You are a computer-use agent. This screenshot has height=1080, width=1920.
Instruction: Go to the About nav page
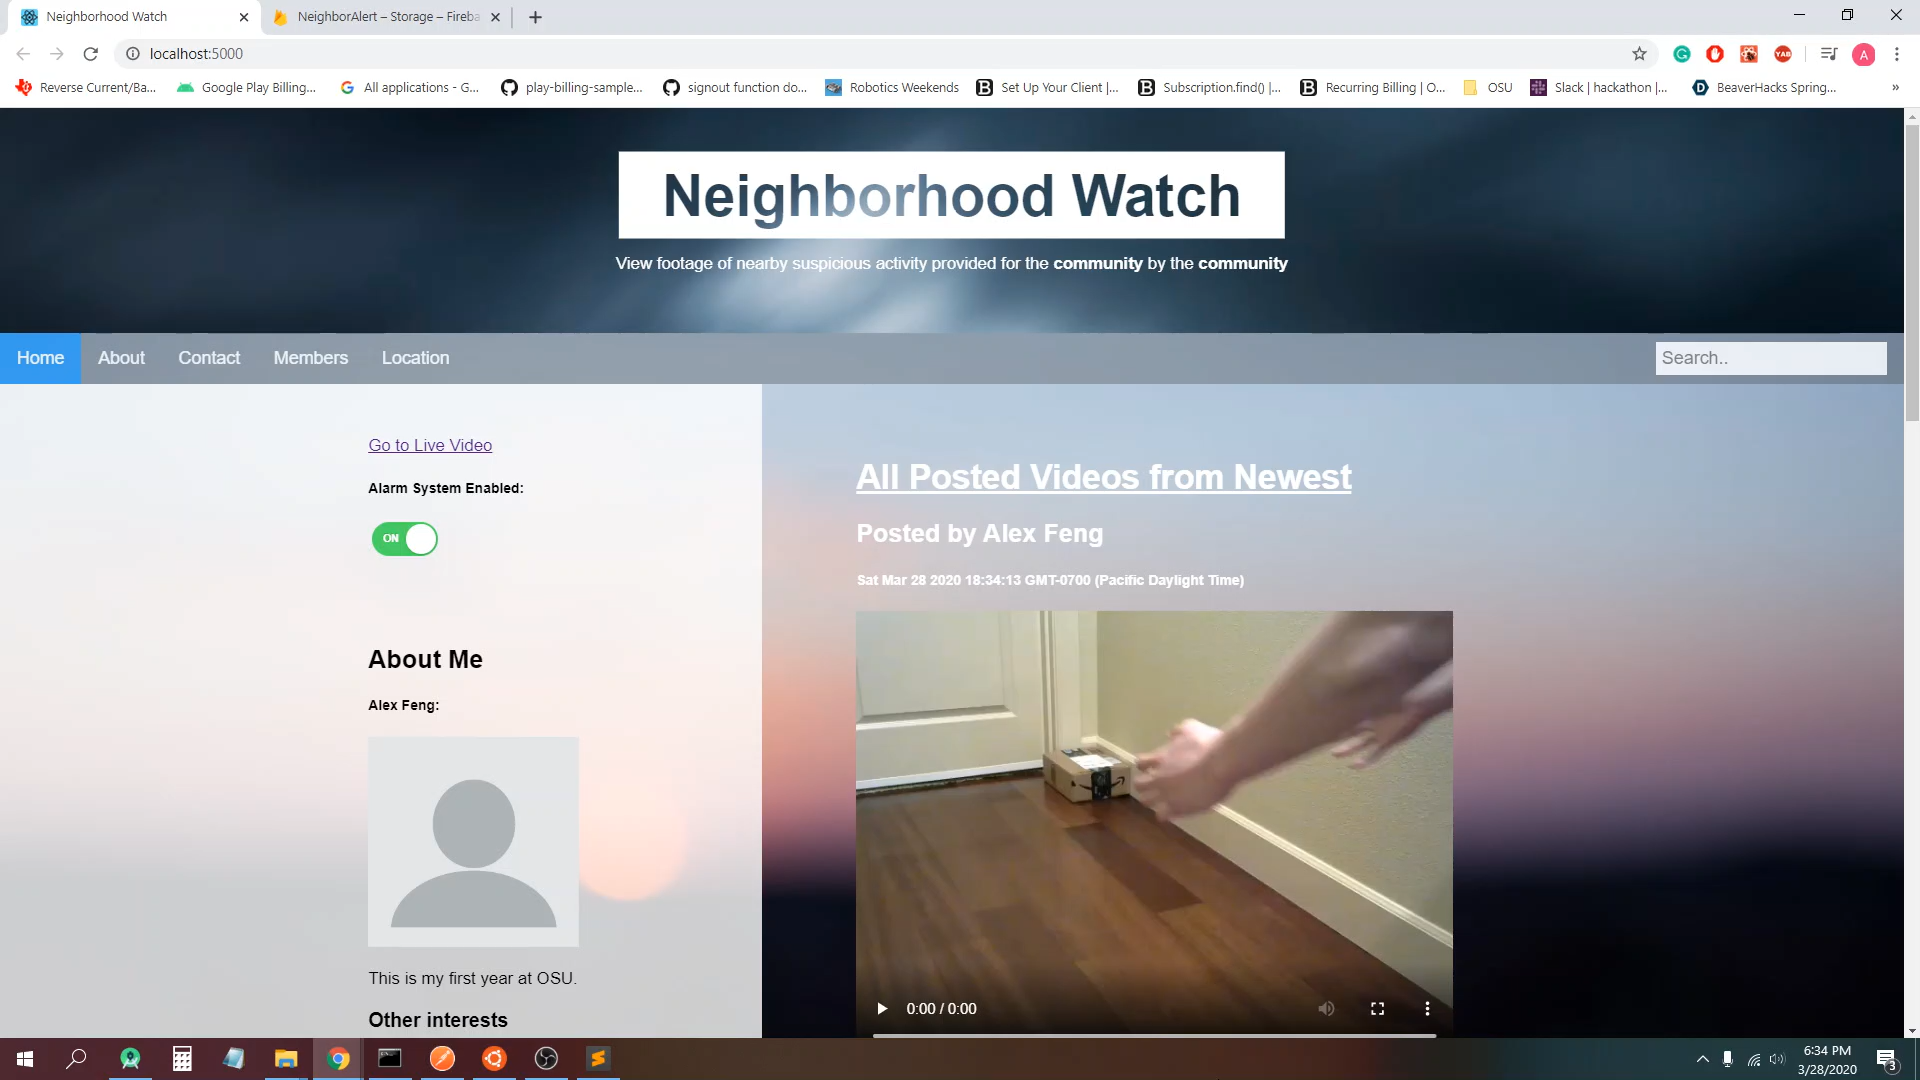click(x=121, y=358)
